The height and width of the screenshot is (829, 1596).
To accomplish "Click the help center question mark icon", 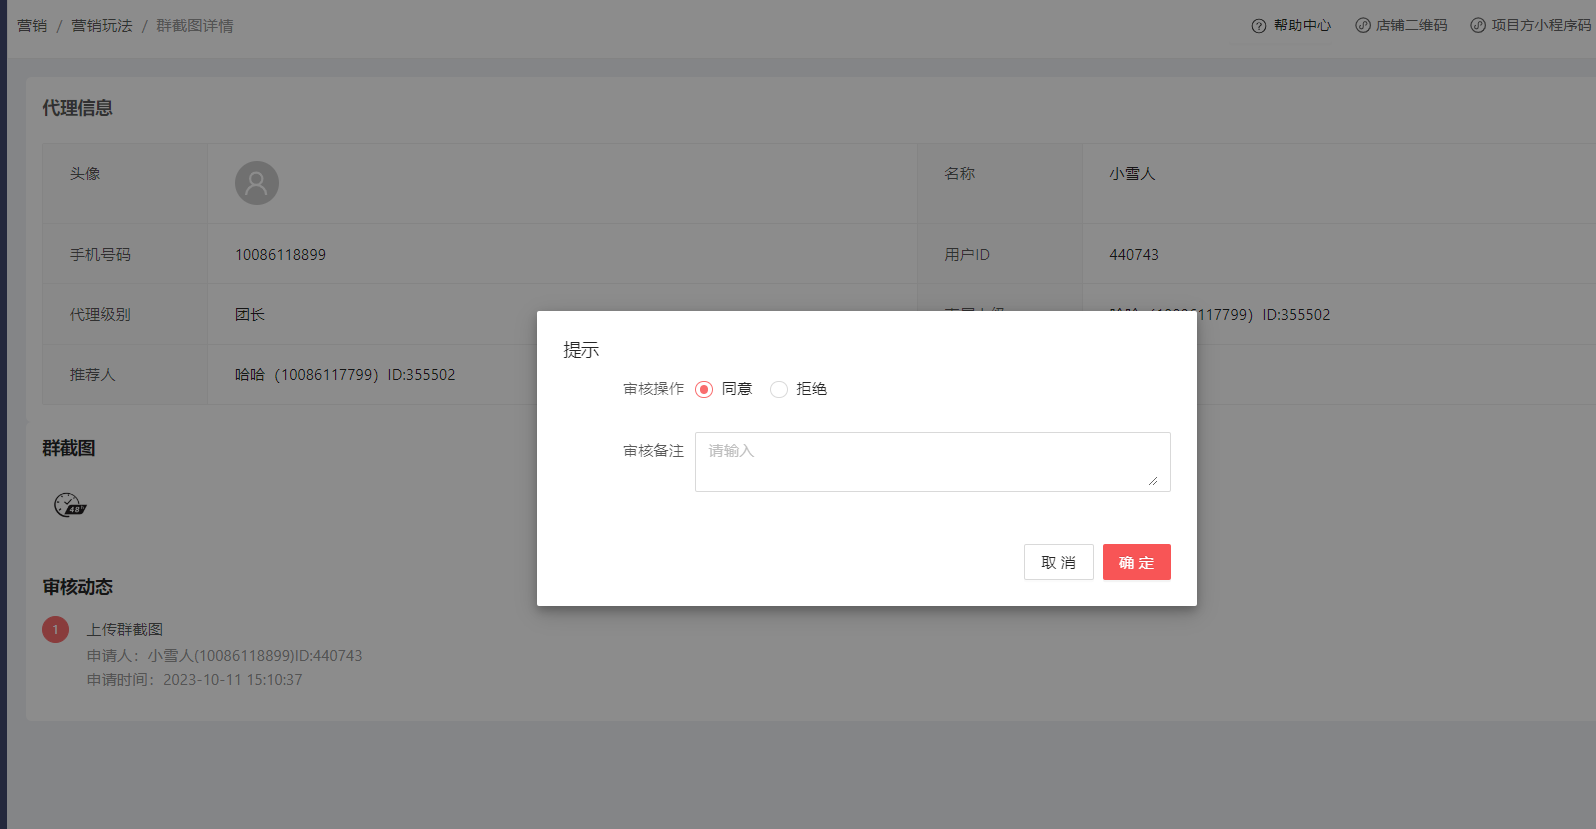I will point(1258,26).
